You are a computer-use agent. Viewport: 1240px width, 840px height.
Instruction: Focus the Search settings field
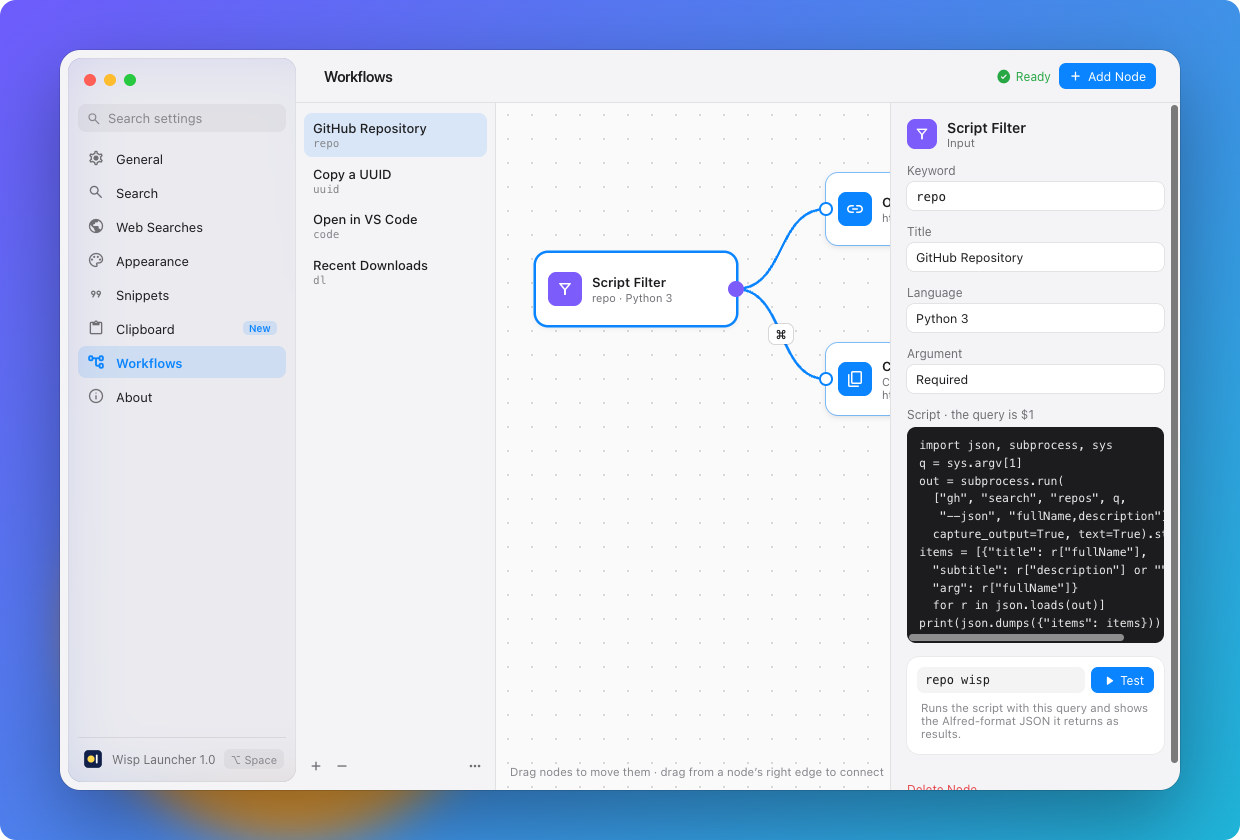click(x=182, y=118)
